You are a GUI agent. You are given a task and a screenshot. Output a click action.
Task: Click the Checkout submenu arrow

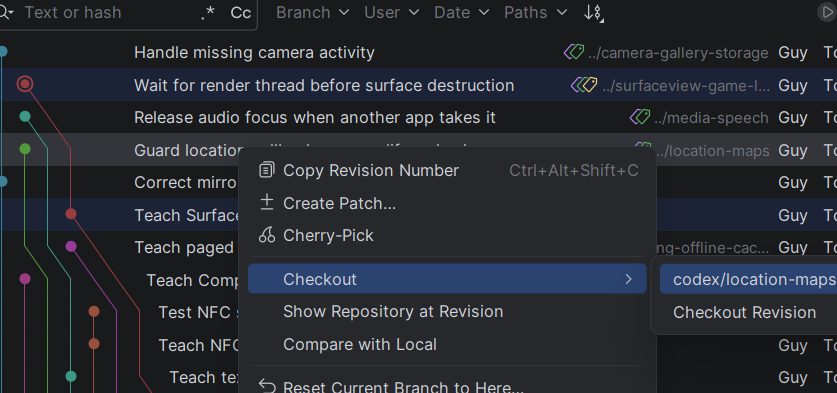[x=629, y=279]
